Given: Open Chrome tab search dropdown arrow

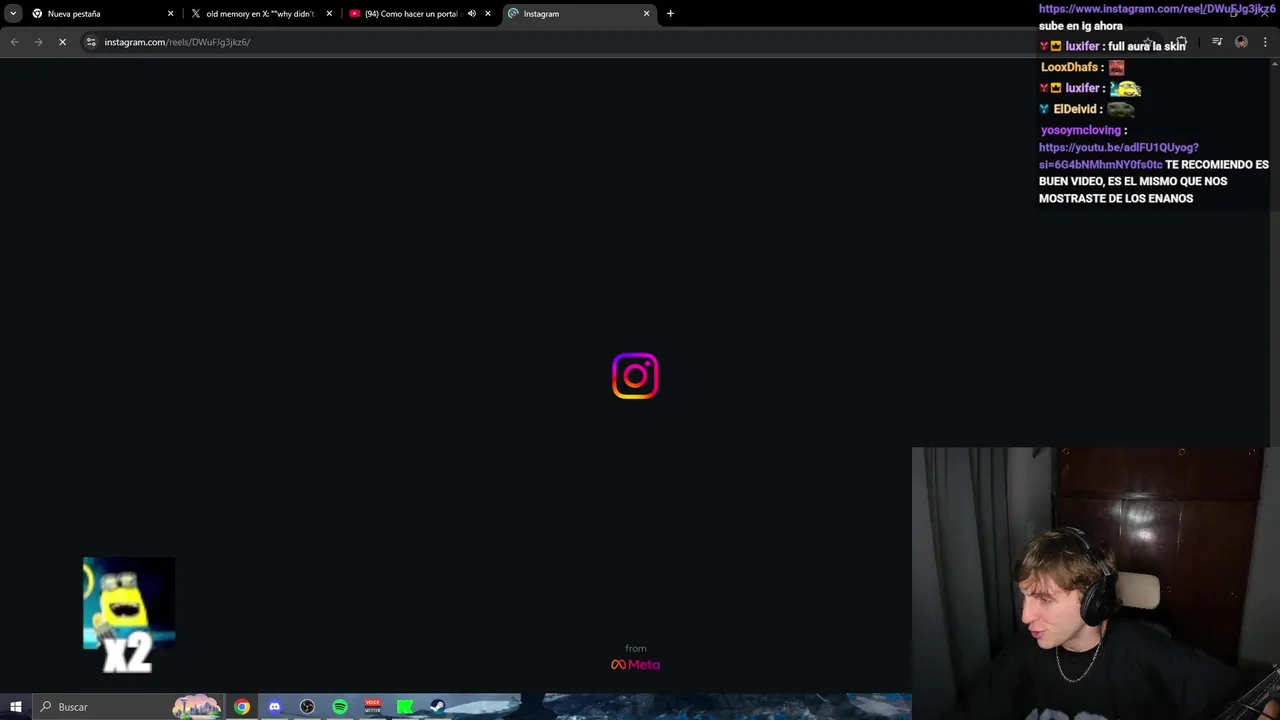Looking at the screenshot, I should pyautogui.click(x=13, y=14).
